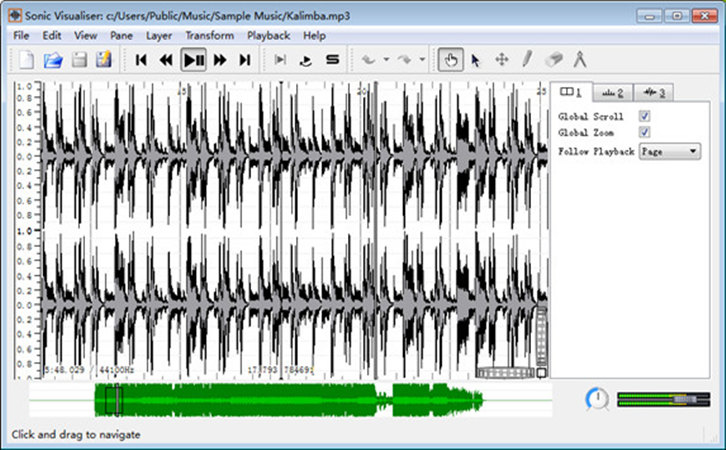This screenshot has width=726, height=450.
Task: Uncheck the Global Zoom checkbox
Action: 644,132
